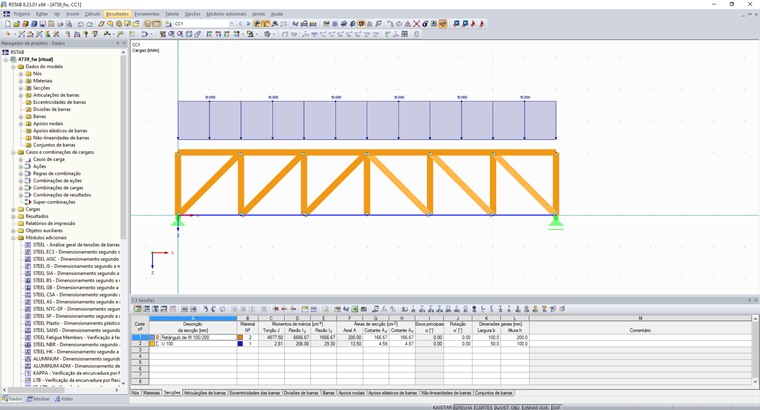Click the grid layout icon in second toolbar row
760x410 pixels.
pyautogui.click(x=404, y=34)
